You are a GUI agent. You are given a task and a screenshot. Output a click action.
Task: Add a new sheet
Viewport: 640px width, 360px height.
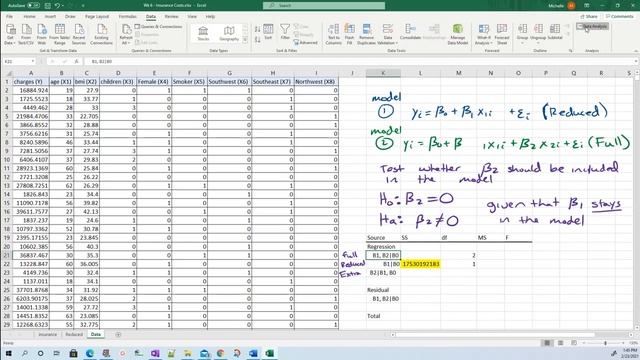click(x=118, y=334)
